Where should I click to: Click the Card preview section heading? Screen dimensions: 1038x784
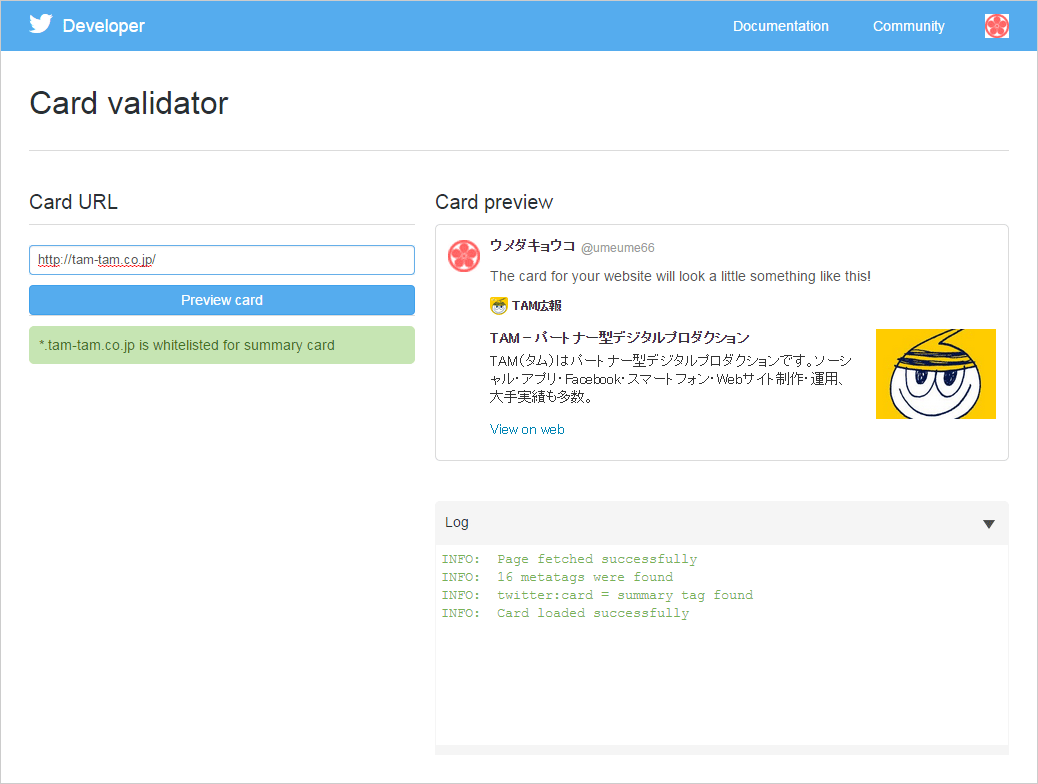click(x=494, y=202)
